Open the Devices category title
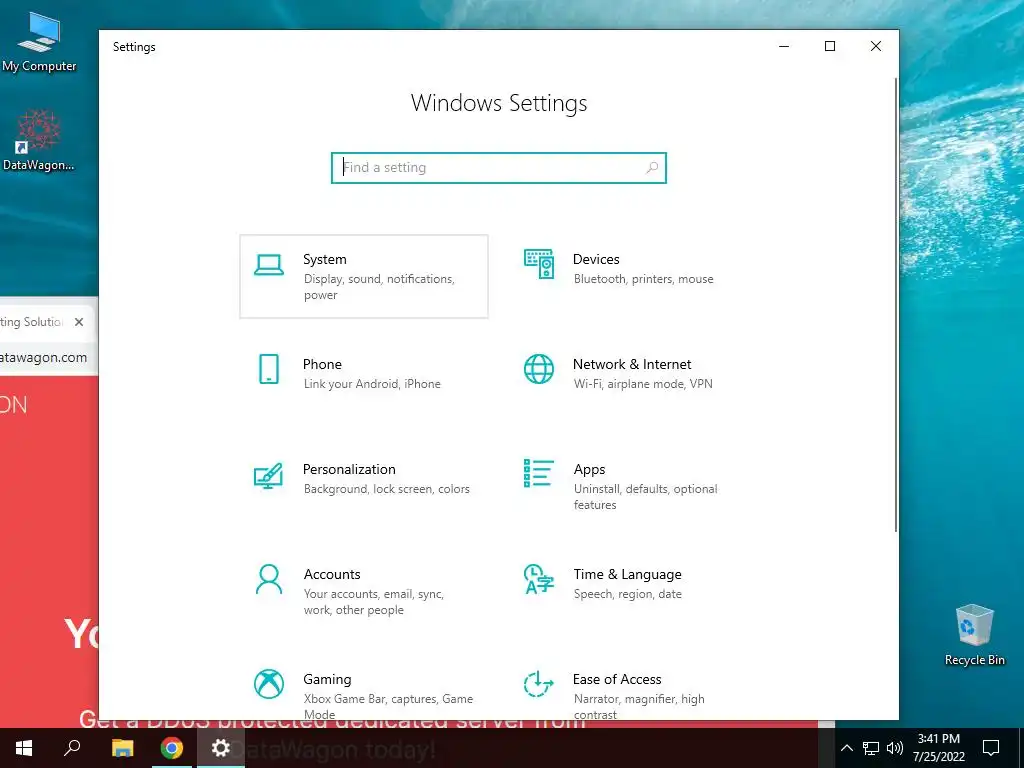The width and height of the screenshot is (1024, 768). tap(596, 259)
